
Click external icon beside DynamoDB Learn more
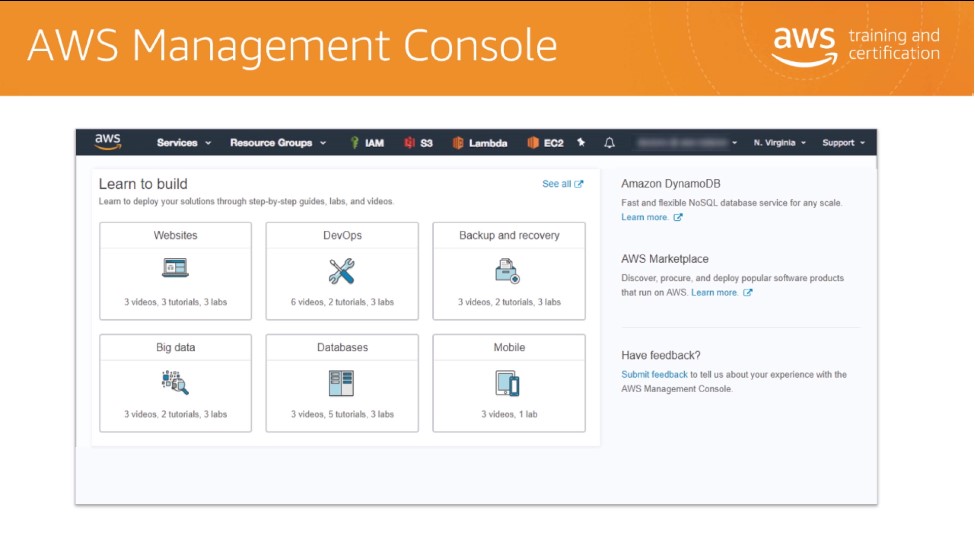pos(678,217)
